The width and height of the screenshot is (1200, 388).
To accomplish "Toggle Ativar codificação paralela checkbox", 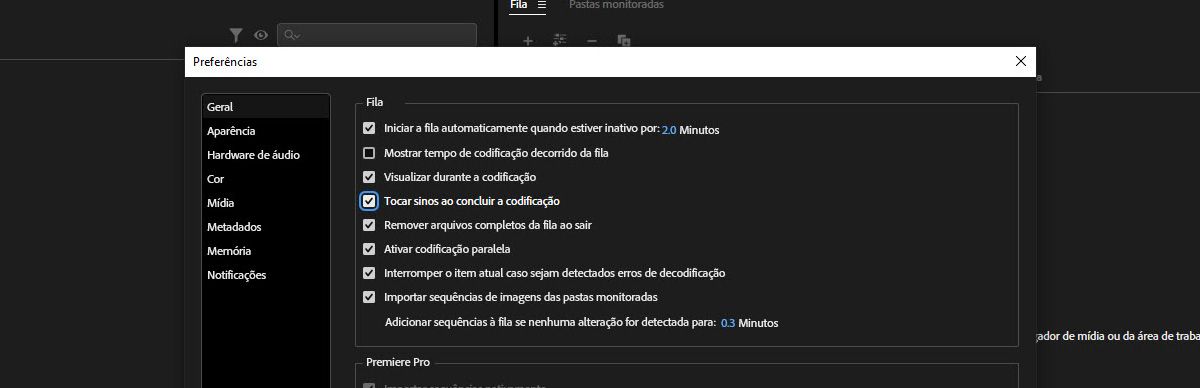I will (x=369, y=249).
